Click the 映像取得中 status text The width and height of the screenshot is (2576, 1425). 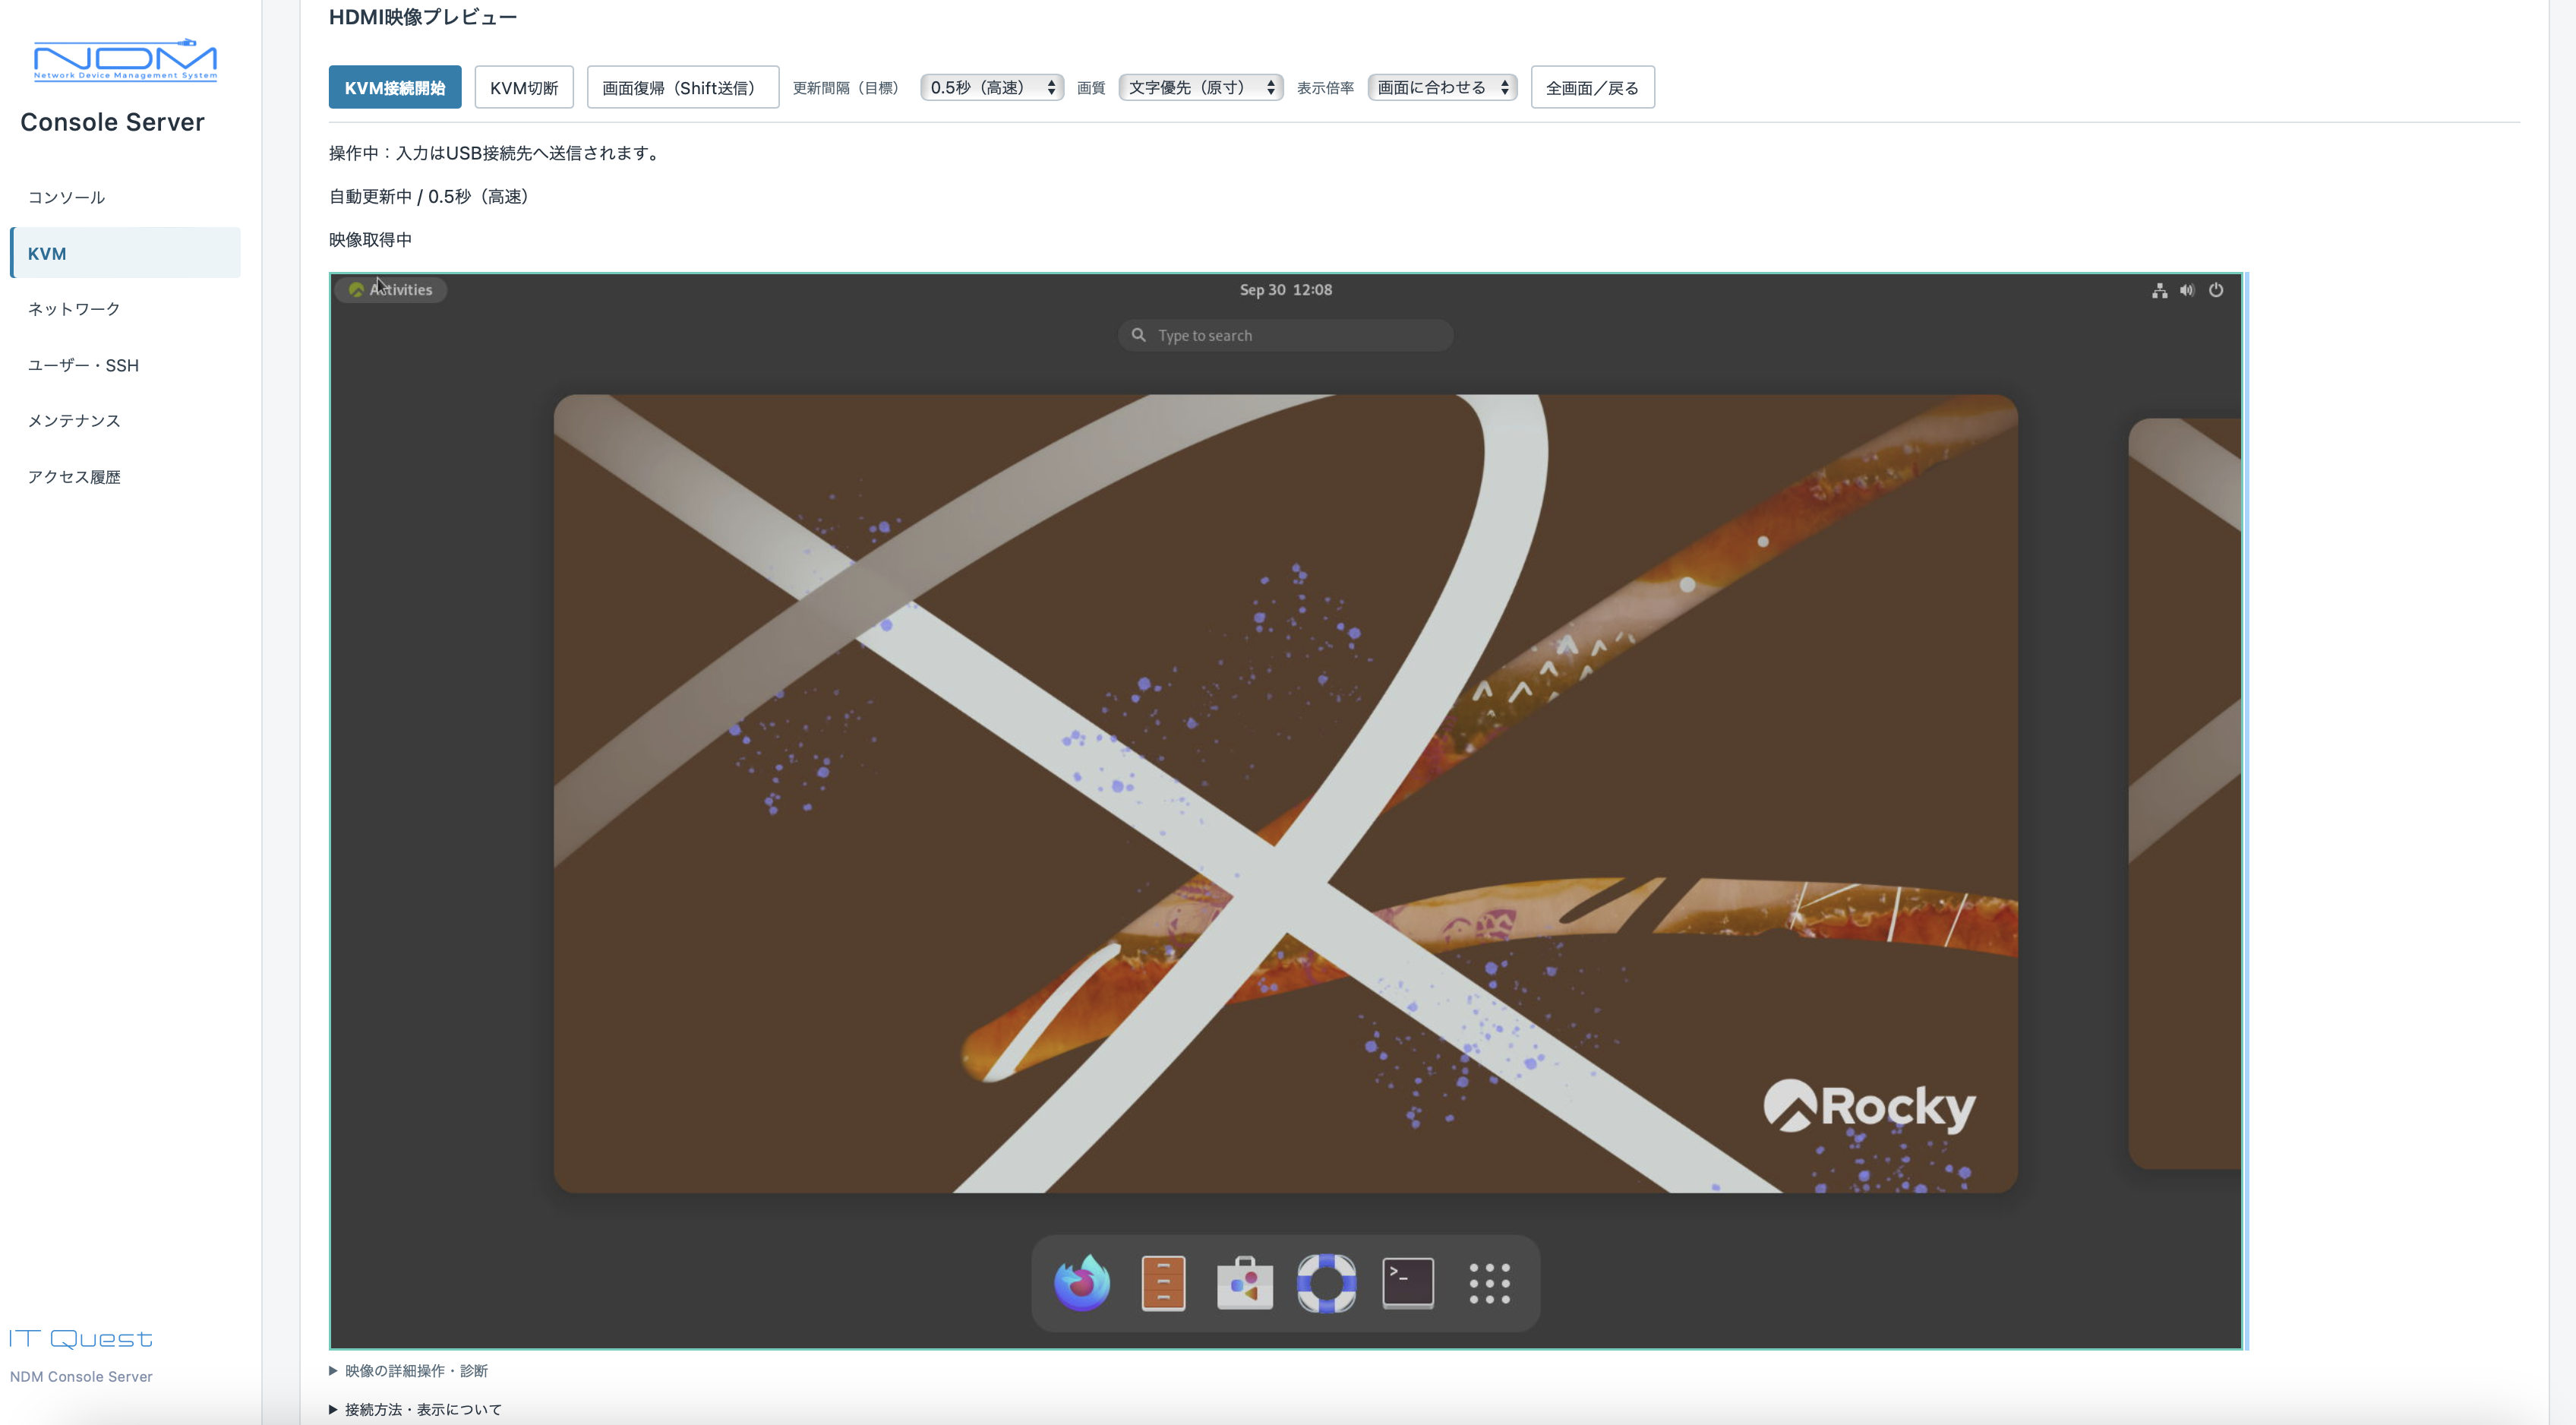tap(370, 240)
